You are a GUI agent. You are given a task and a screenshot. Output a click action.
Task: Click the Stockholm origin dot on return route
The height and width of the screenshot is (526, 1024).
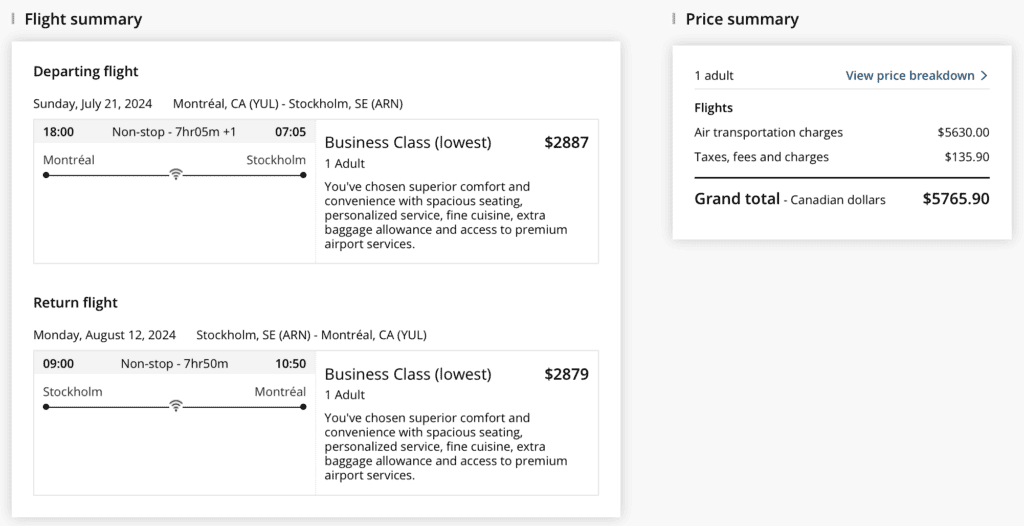[46, 407]
